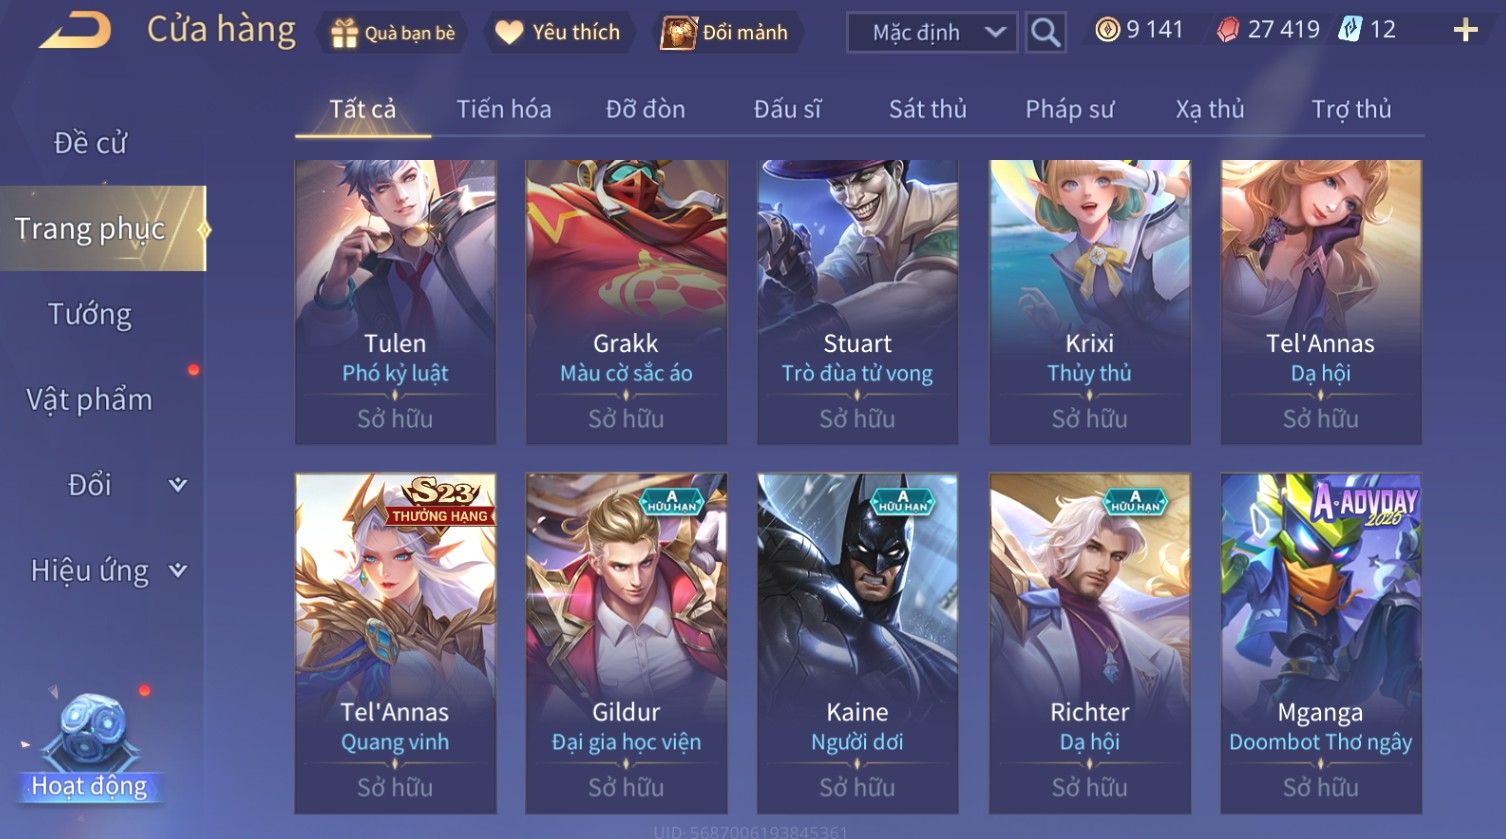The width and height of the screenshot is (1506, 839).
Task: Switch to the Pháp sư tab
Action: [1069, 109]
